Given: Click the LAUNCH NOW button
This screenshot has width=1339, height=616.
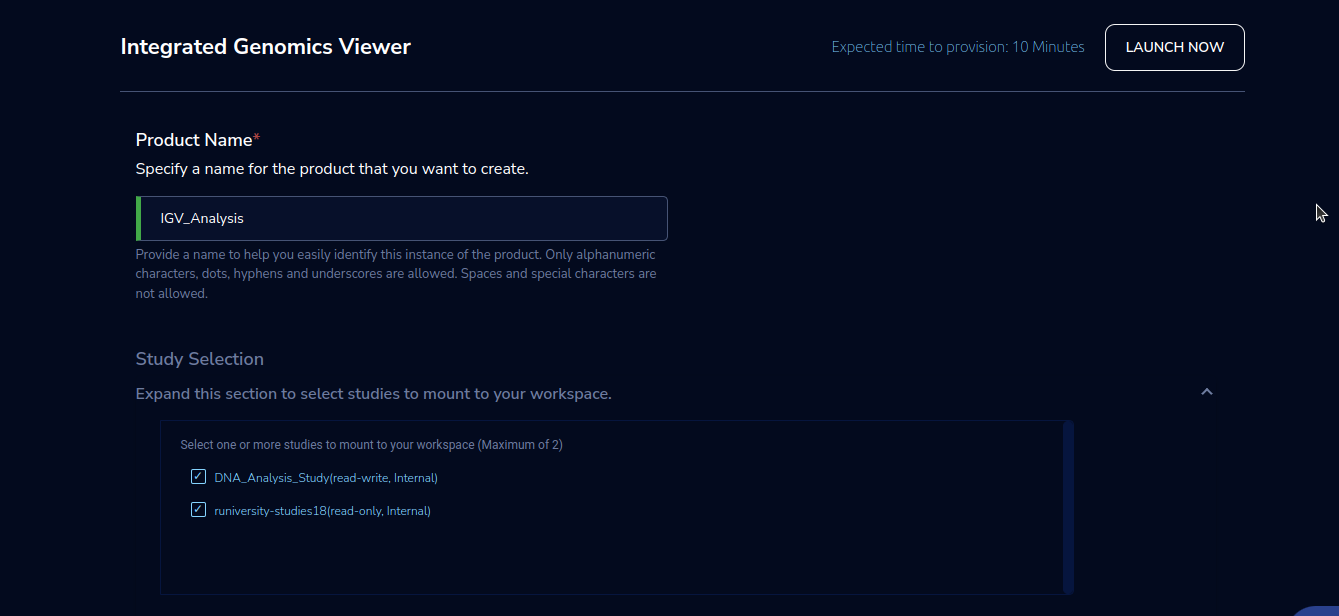Looking at the screenshot, I should pos(1174,47).
